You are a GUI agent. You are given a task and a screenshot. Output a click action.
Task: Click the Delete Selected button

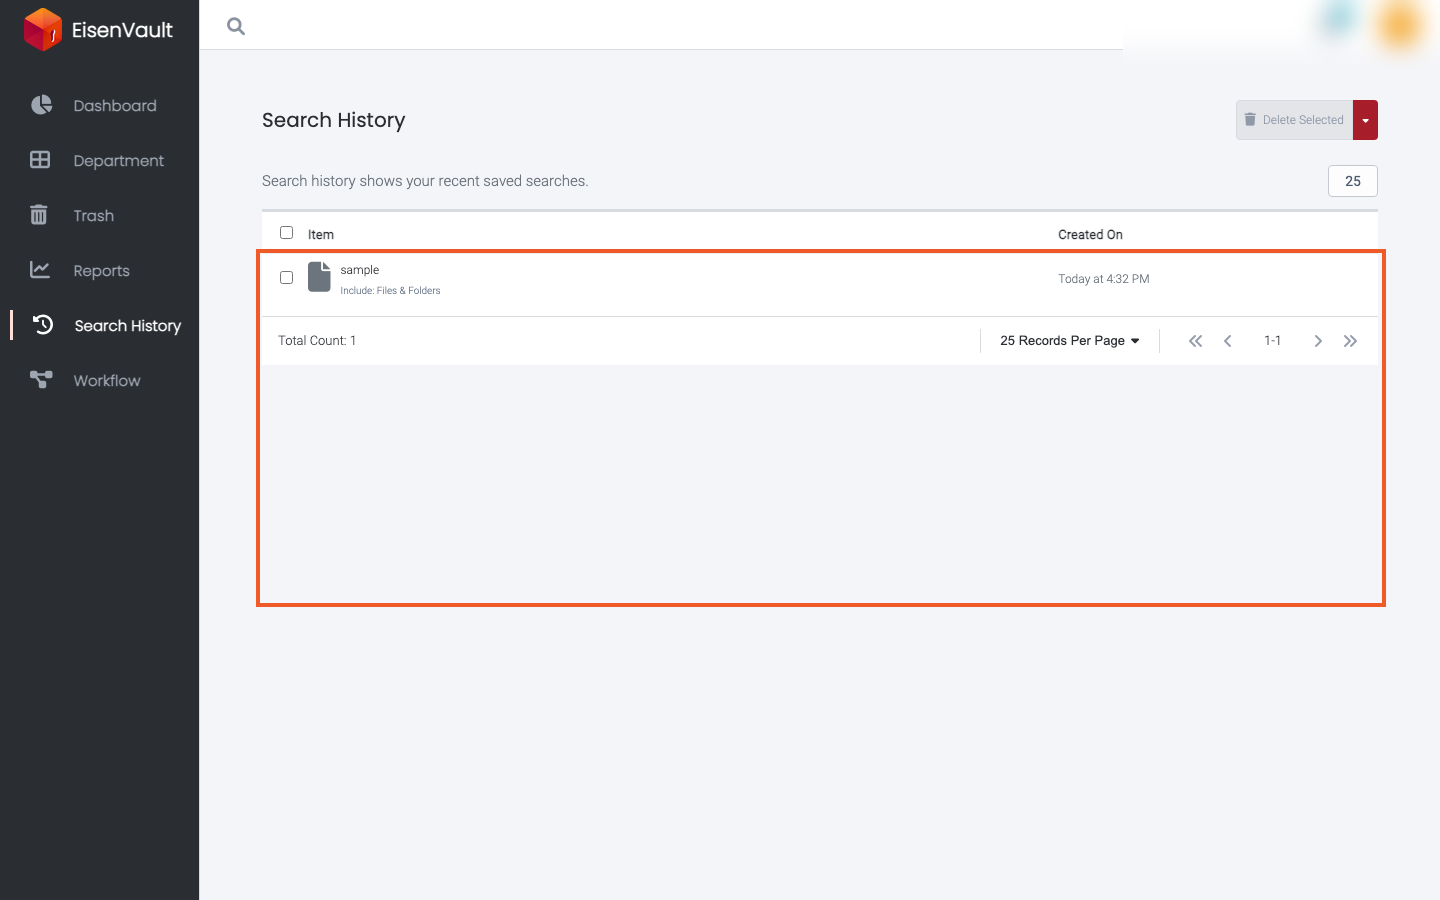click(x=1294, y=120)
